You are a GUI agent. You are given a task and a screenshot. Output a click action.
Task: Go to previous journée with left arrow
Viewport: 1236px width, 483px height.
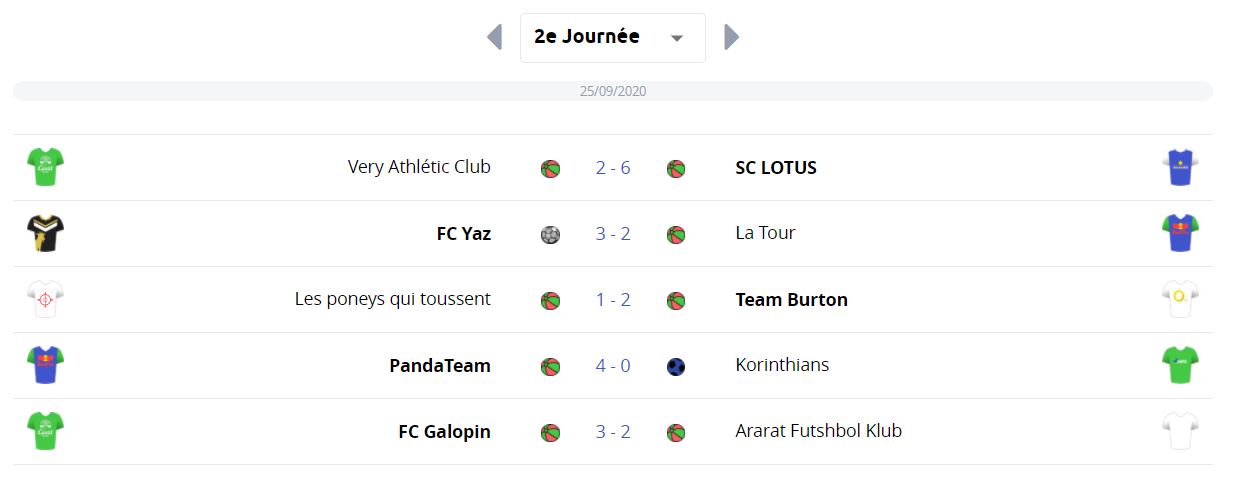click(494, 38)
